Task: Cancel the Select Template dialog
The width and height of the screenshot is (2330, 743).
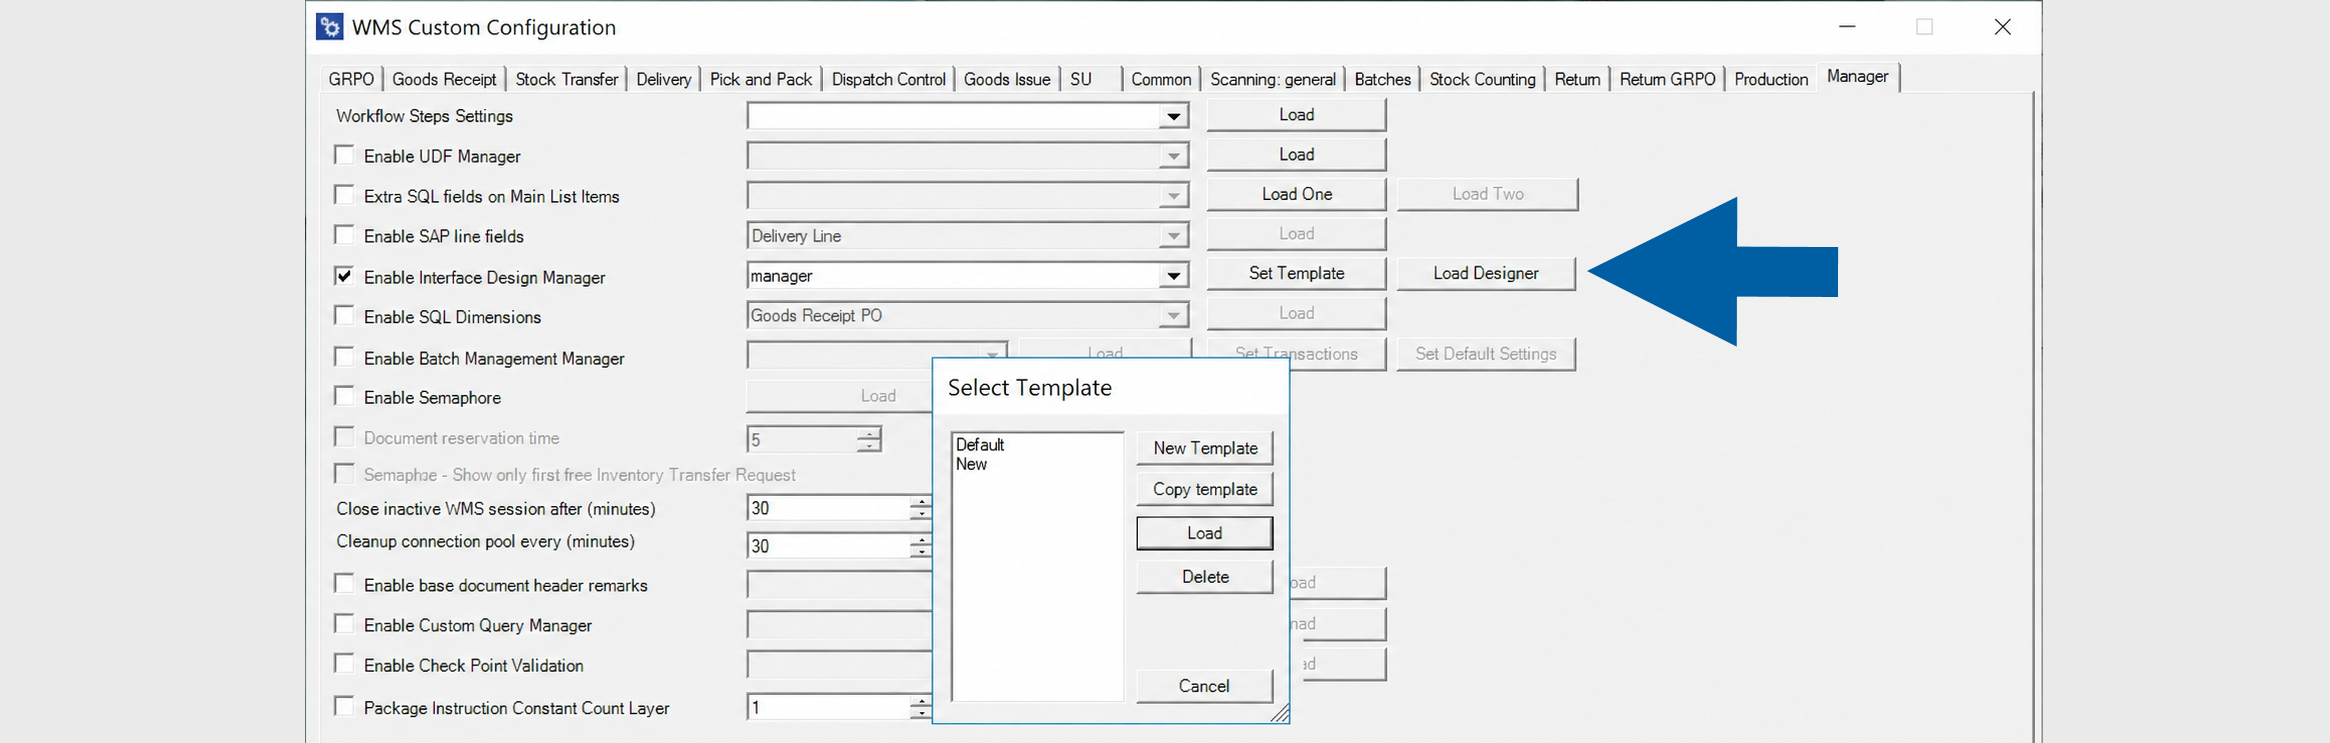Action: pos(1205,686)
